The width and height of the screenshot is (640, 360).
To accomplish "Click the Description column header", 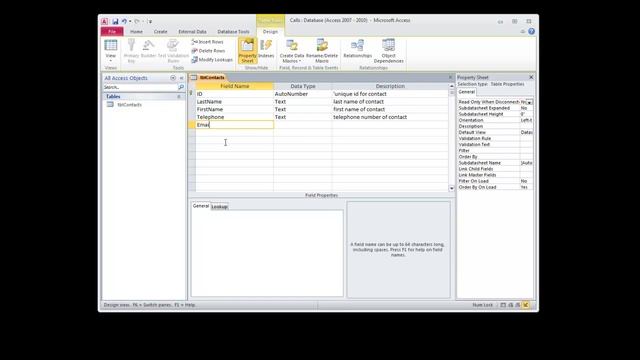I will pos(390,86).
